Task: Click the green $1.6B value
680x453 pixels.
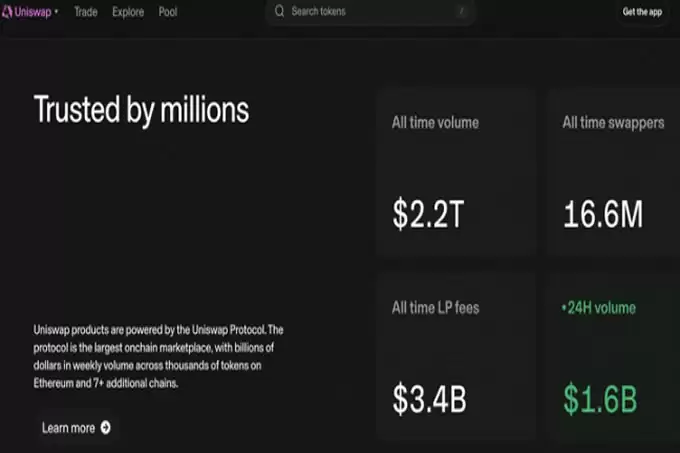Action: 600,399
